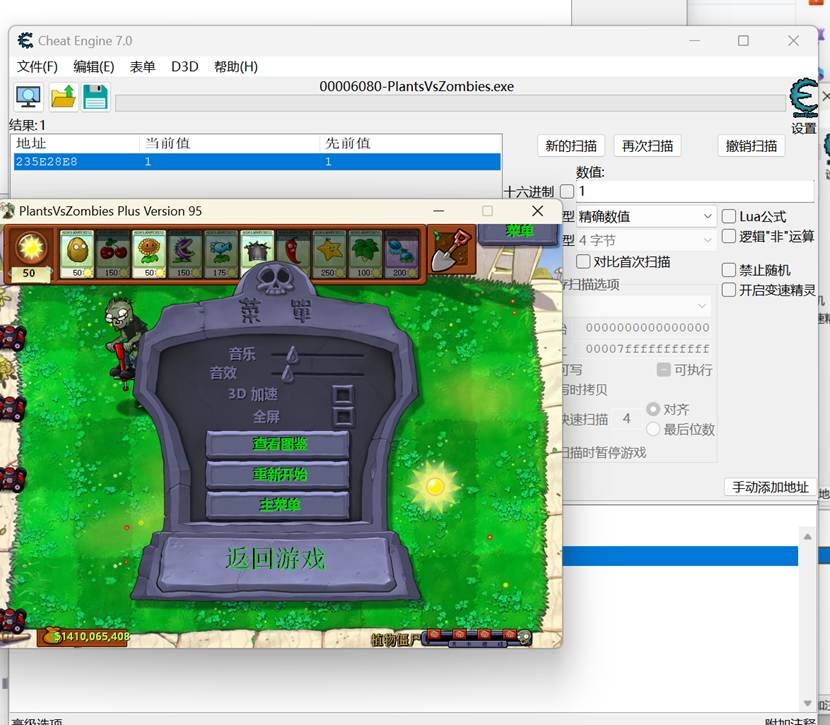Select the Cherry Bomb seed packet

point(113,254)
